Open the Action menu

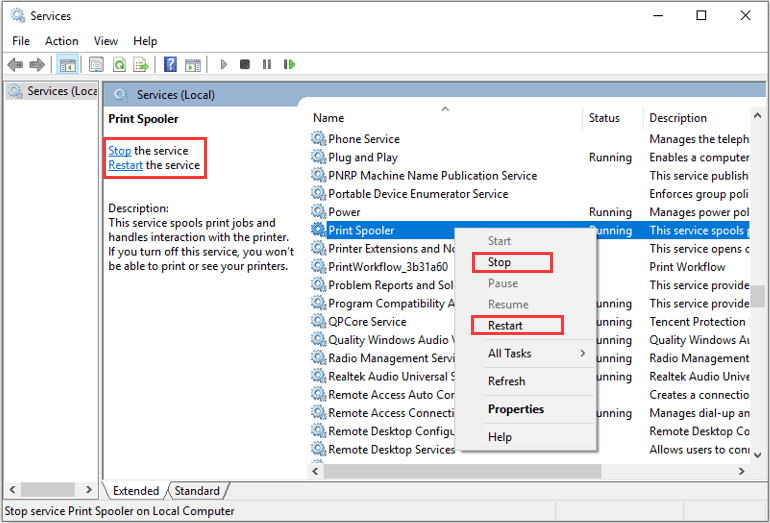[x=61, y=41]
